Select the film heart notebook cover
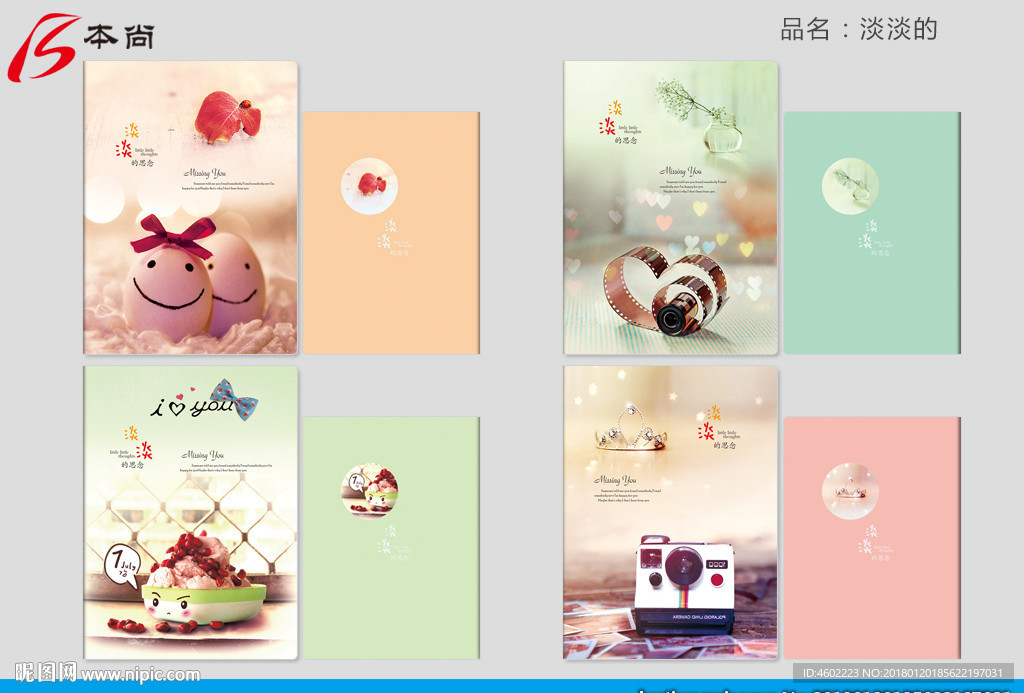Screen dimensions: 1024x693 pos(671,208)
